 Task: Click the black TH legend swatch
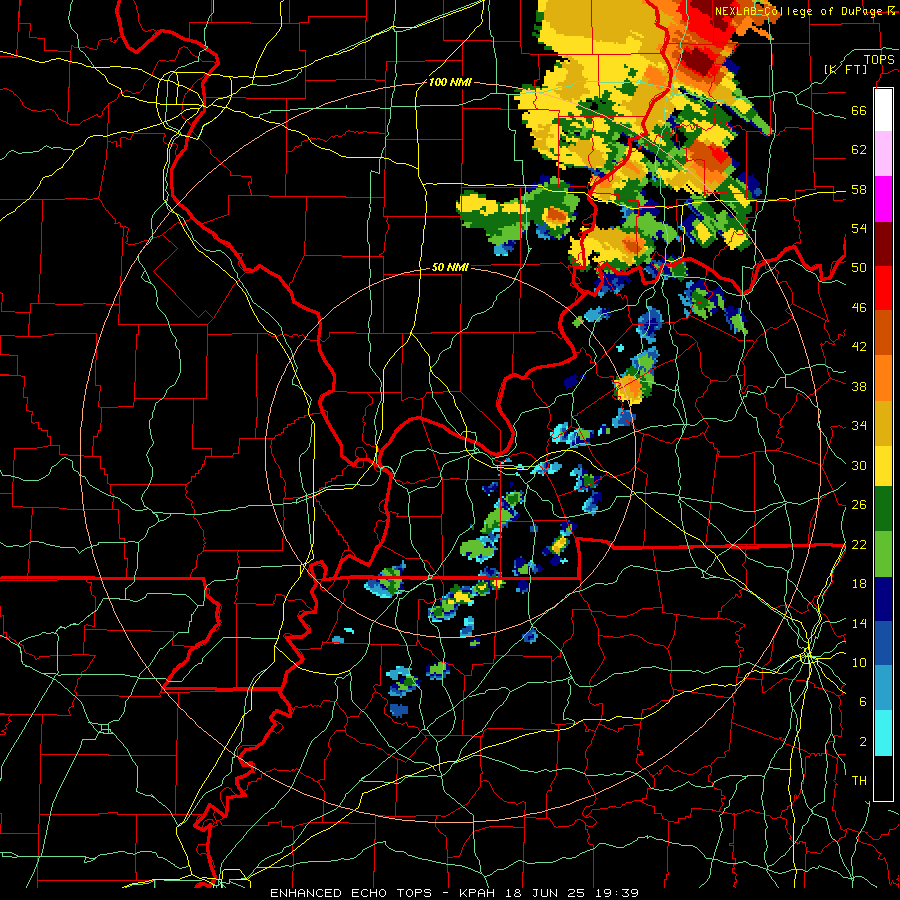coord(883,777)
